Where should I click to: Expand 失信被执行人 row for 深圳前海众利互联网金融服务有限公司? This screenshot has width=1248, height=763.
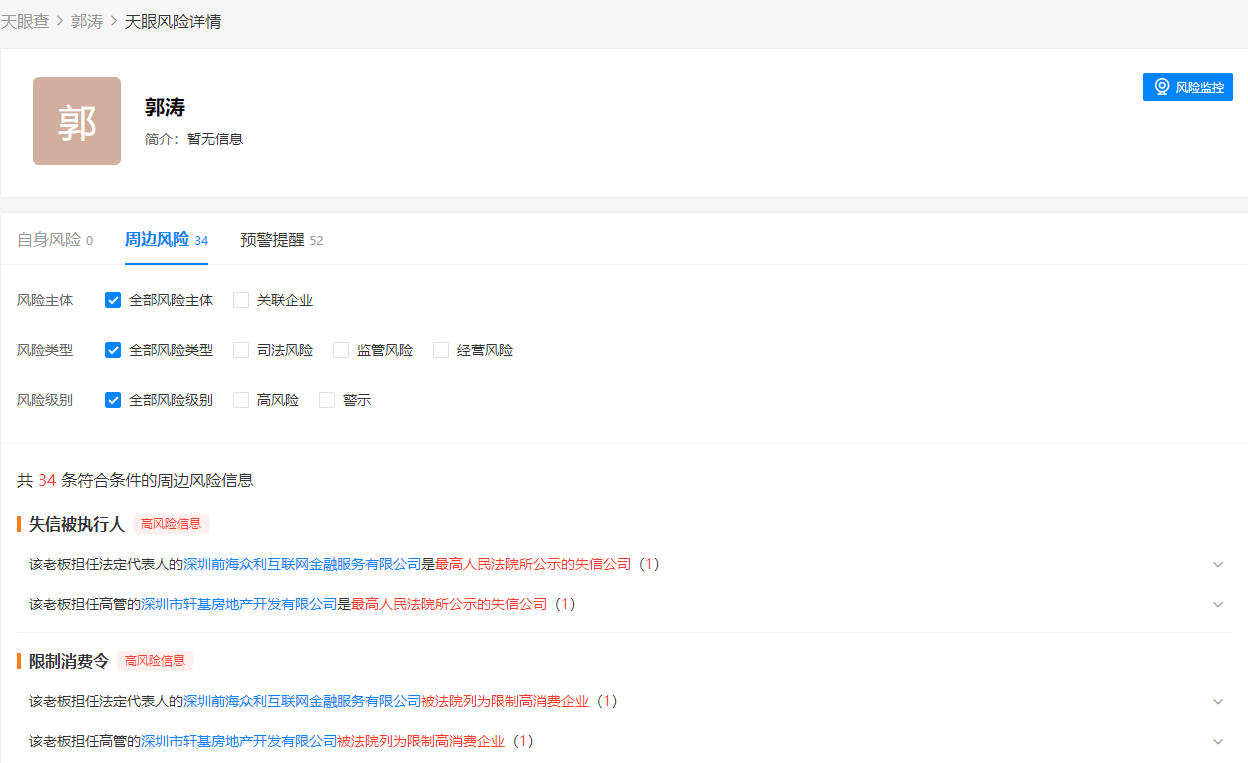(1218, 564)
